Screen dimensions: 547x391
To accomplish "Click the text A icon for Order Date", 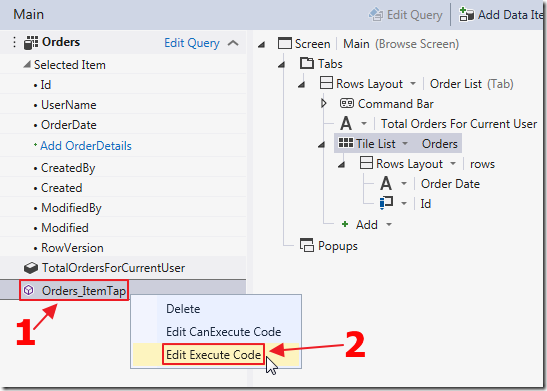I will click(x=386, y=183).
